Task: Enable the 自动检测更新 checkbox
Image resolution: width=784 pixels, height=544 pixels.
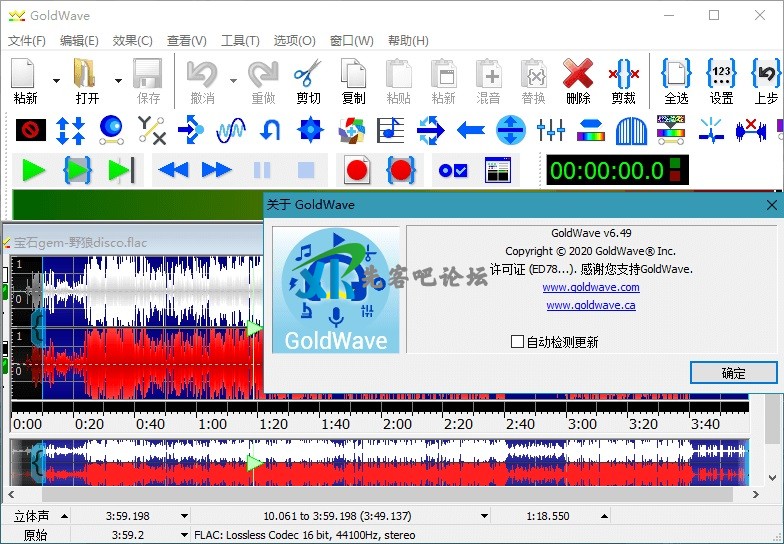Action: (x=517, y=342)
